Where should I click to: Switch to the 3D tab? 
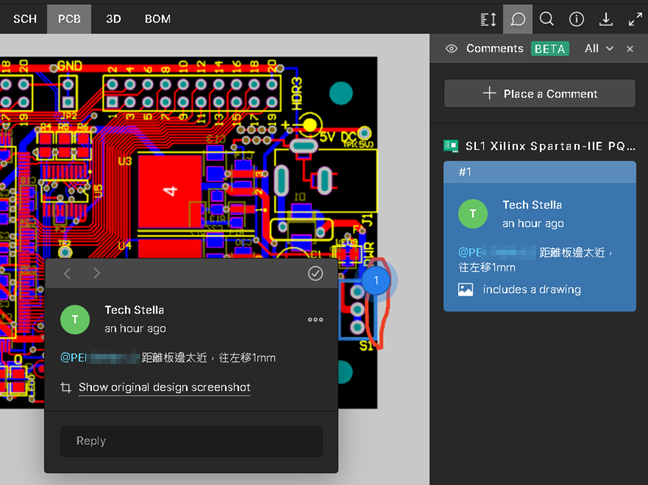(x=114, y=19)
